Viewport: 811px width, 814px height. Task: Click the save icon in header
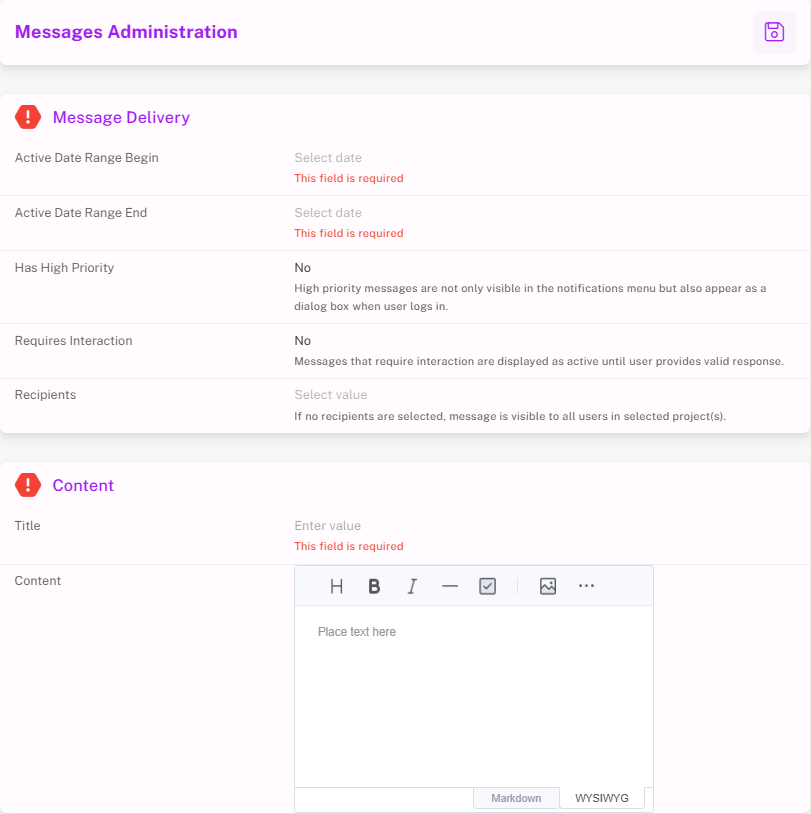[774, 32]
